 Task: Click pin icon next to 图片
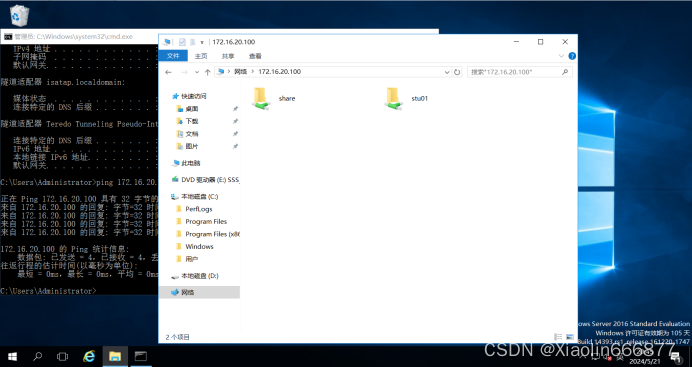coord(235,146)
